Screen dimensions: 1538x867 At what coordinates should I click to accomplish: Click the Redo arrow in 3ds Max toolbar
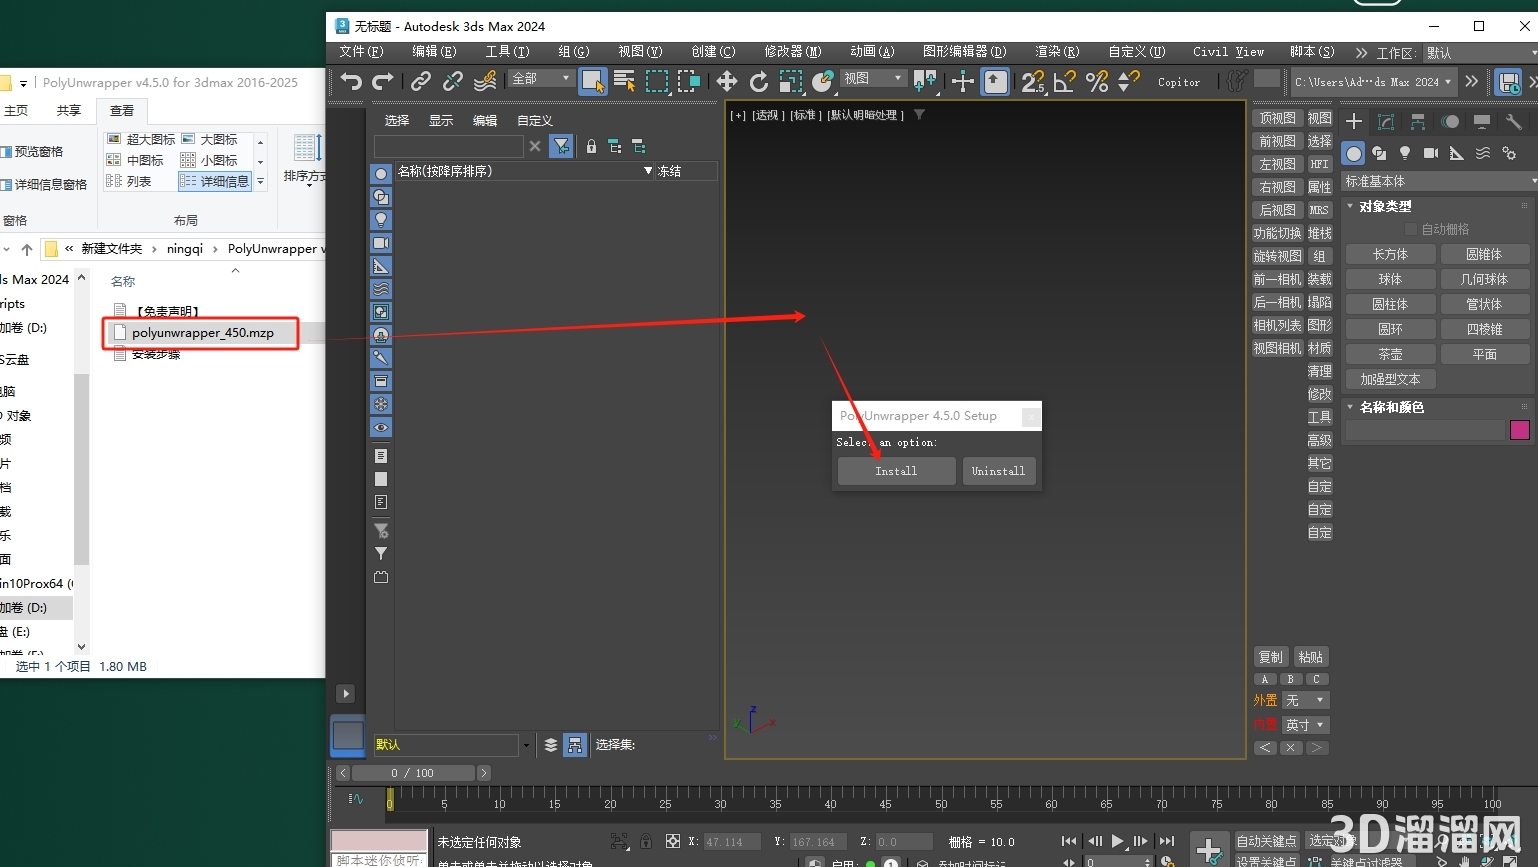point(383,81)
